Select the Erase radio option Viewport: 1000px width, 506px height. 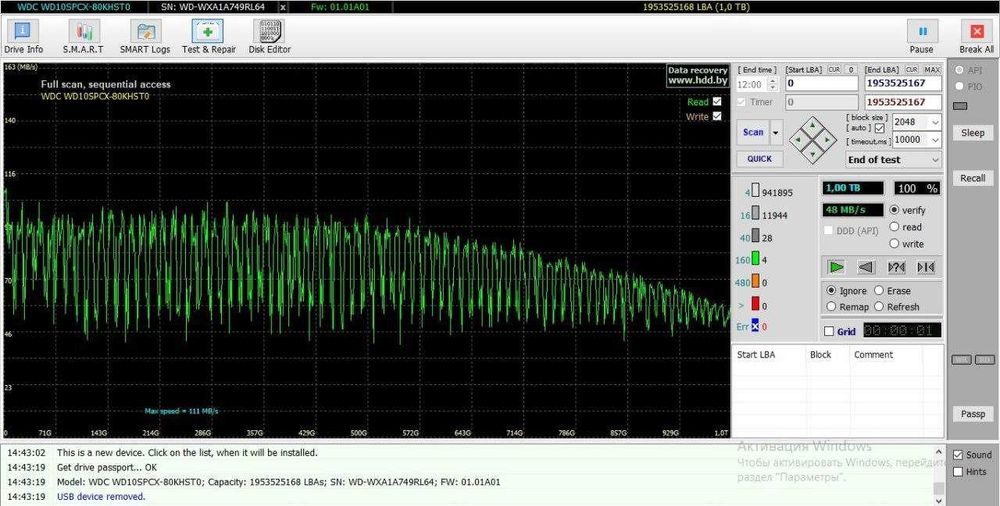pos(878,290)
